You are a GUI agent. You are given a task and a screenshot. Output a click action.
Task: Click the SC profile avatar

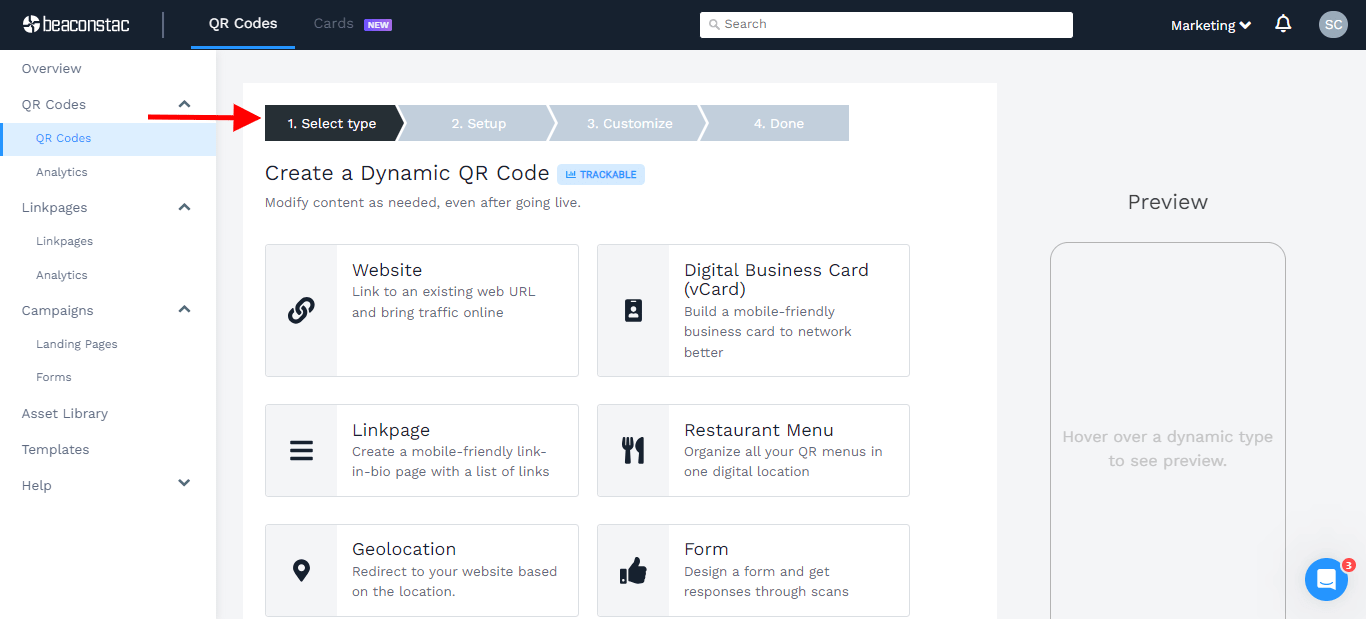[x=1333, y=24]
